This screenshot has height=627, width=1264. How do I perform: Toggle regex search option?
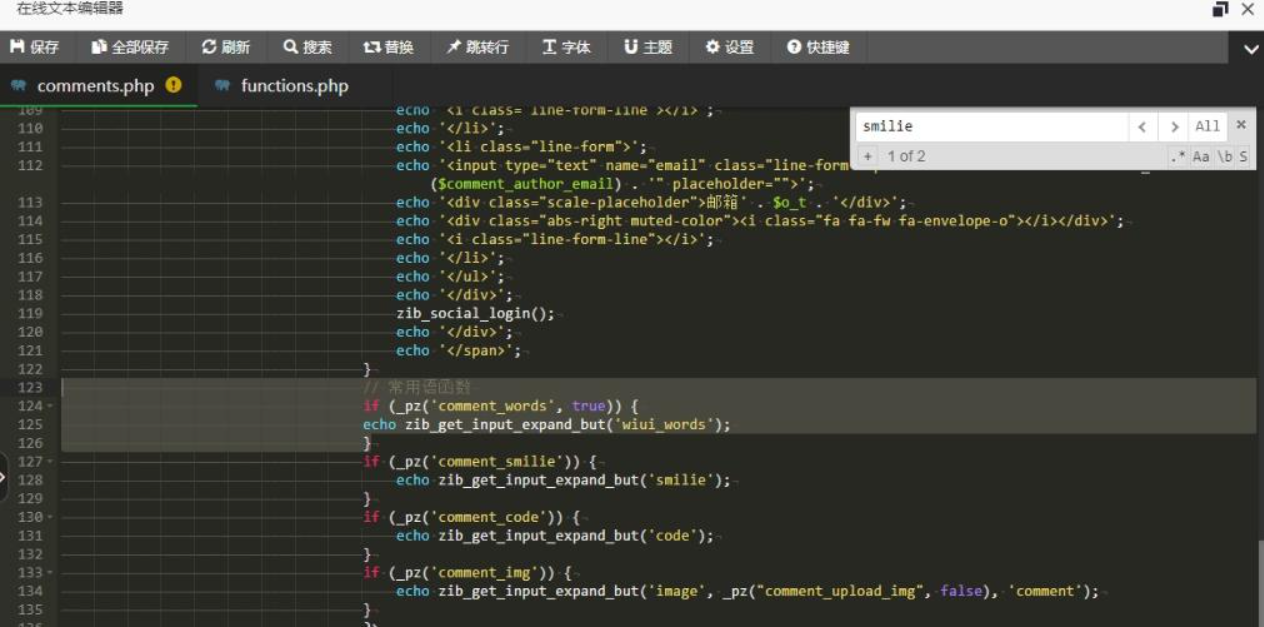(1178, 156)
